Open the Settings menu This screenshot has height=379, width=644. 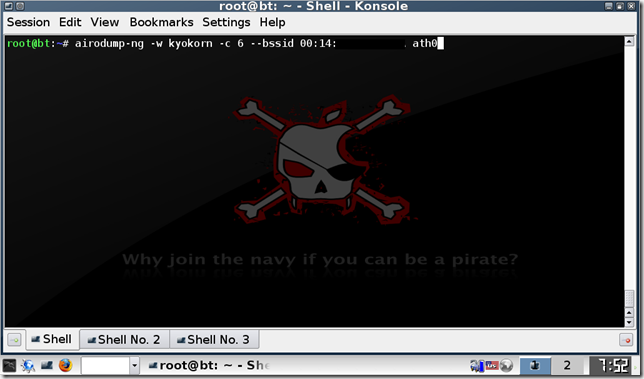pos(226,22)
